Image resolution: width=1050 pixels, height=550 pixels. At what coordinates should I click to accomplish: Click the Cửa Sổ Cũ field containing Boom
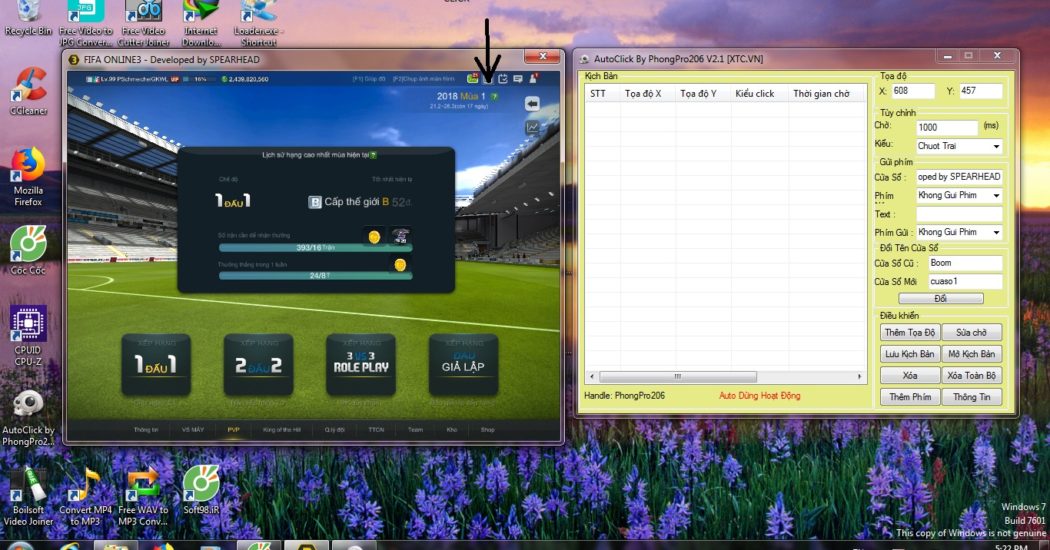965,263
